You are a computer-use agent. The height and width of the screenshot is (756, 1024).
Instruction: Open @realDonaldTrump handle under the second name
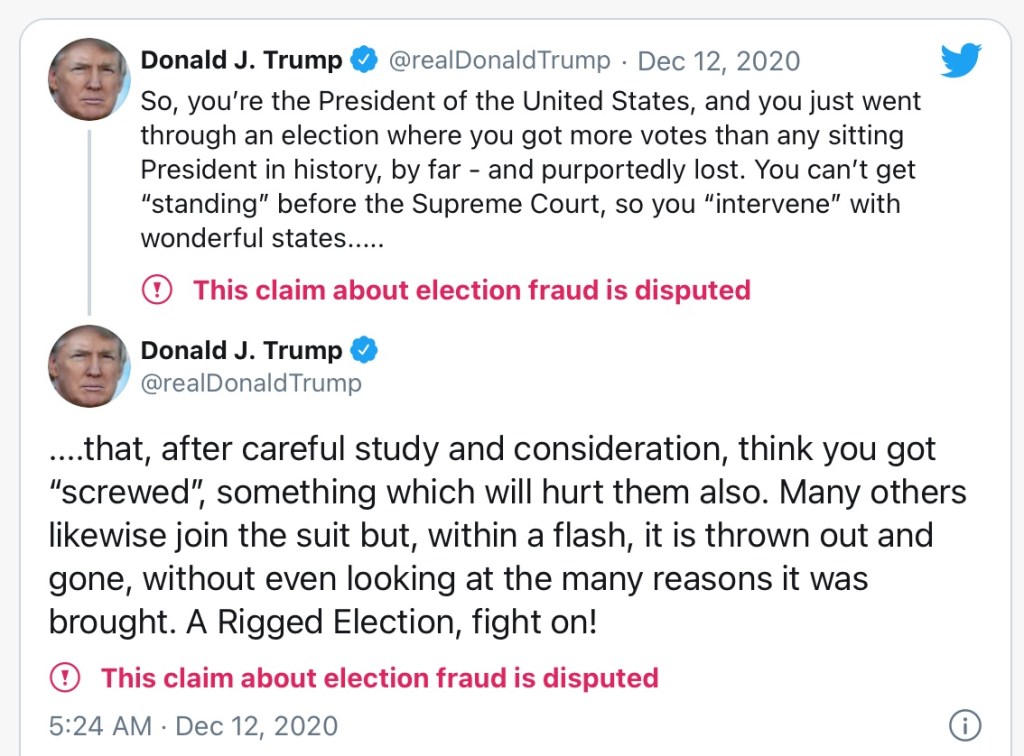coord(251,382)
